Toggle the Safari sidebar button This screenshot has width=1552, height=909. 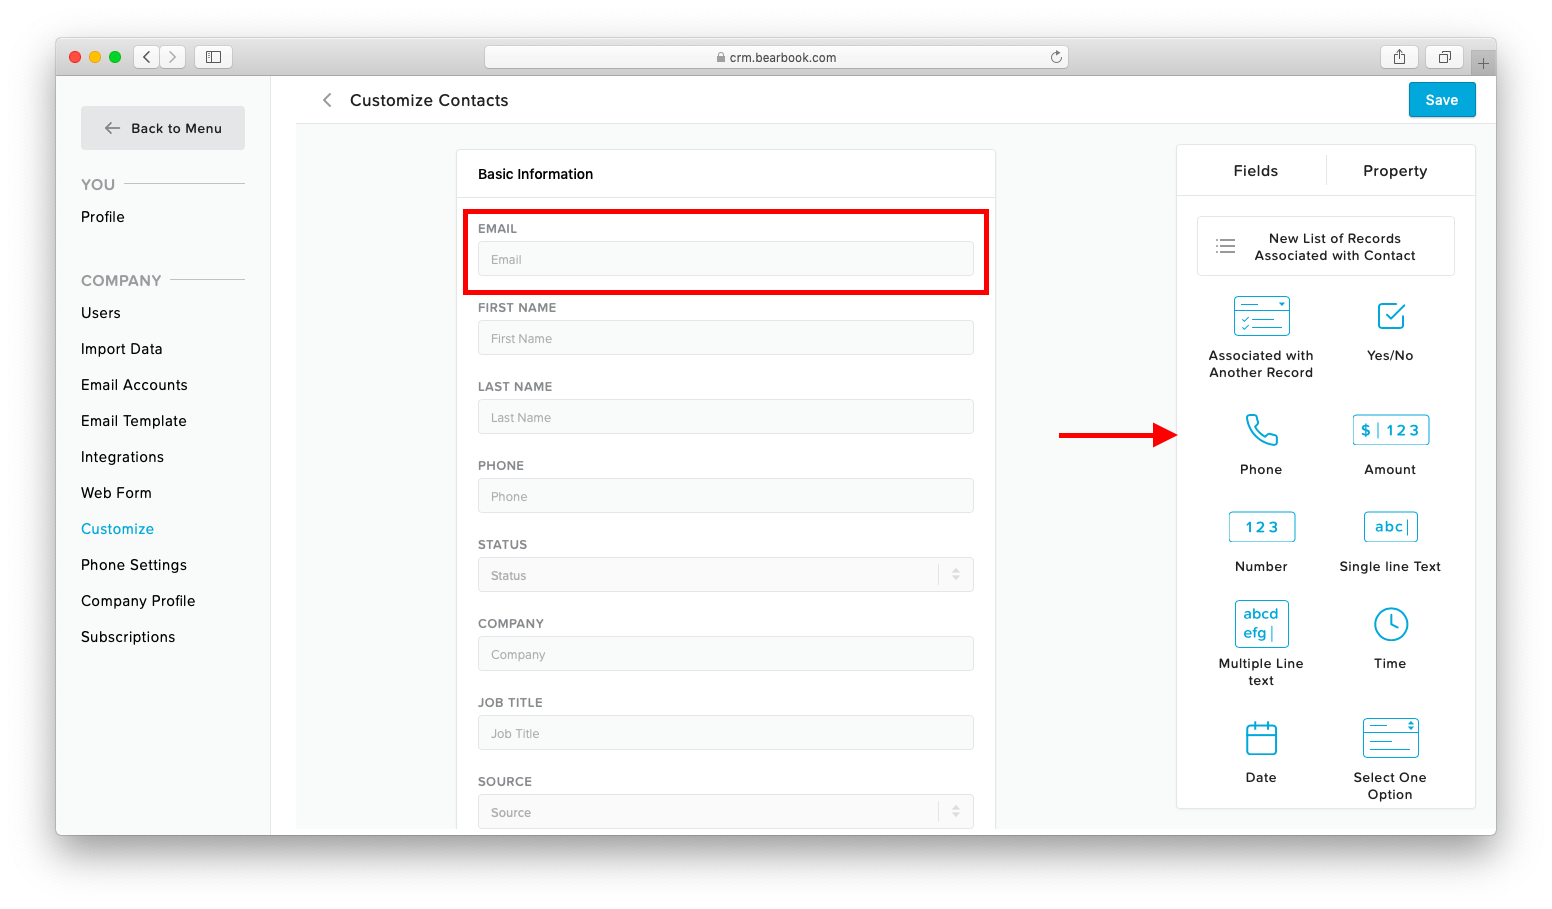(x=213, y=57)
